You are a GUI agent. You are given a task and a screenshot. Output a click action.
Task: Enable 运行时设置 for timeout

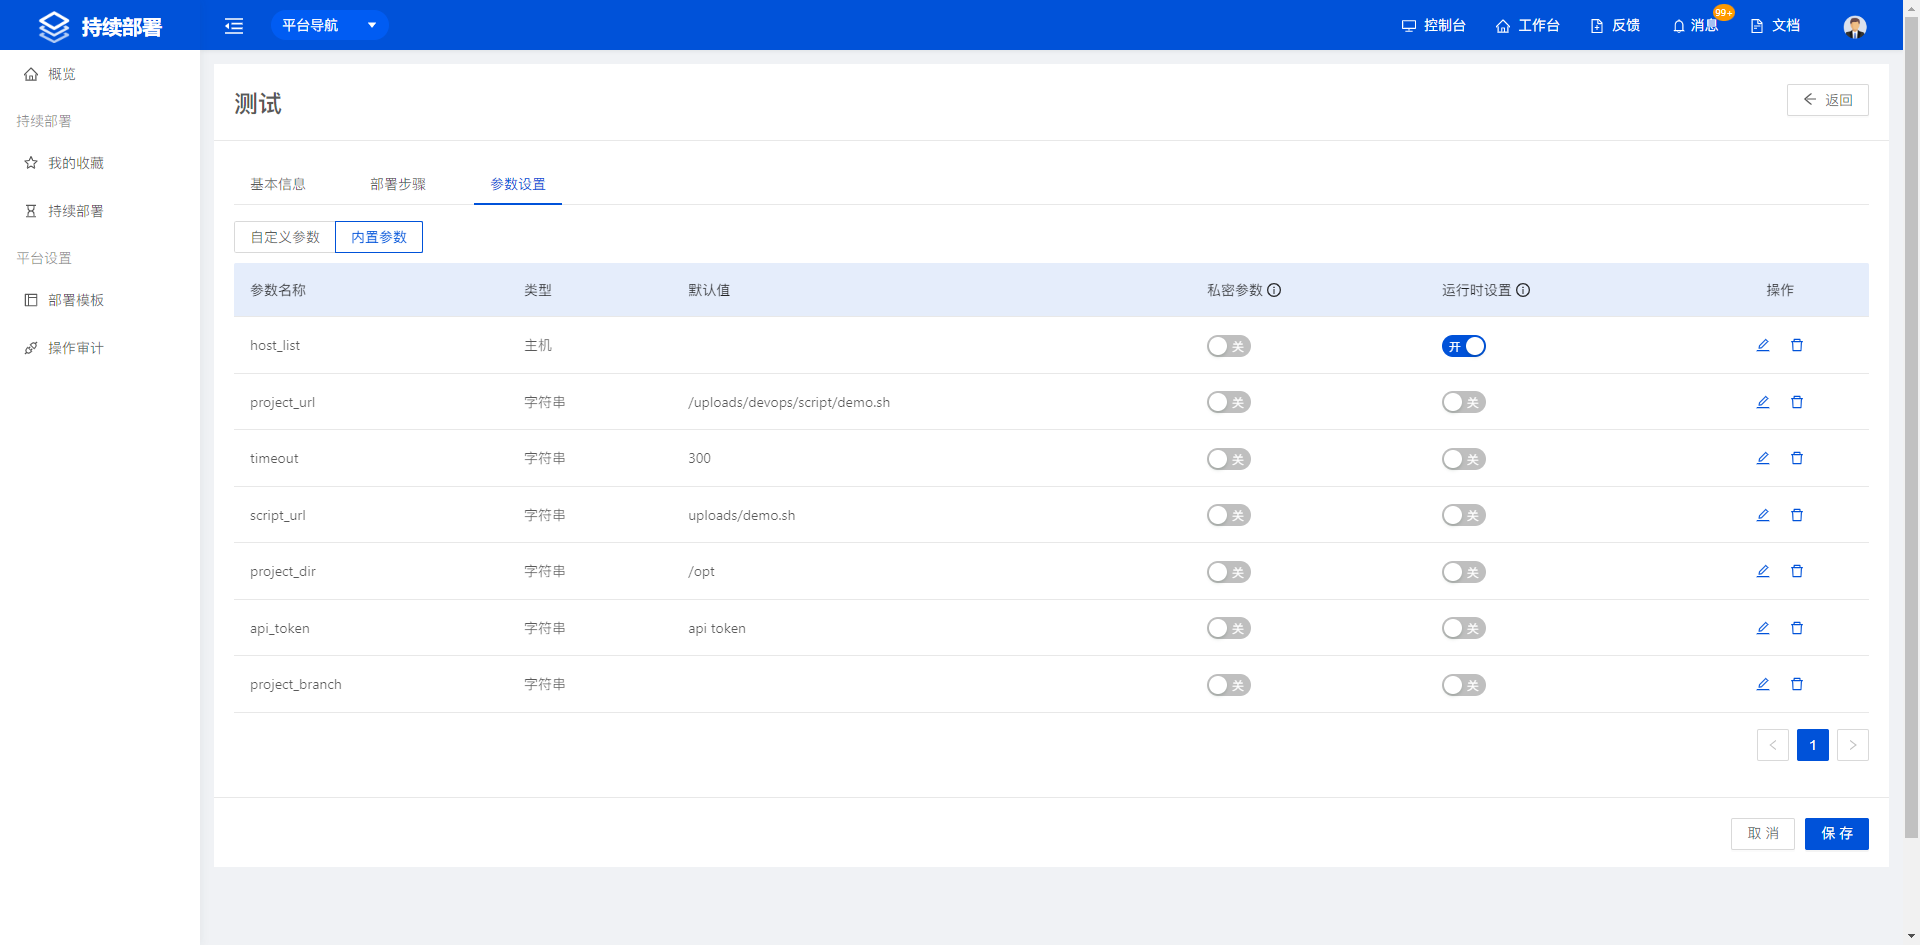click(x=1464, y=459)
